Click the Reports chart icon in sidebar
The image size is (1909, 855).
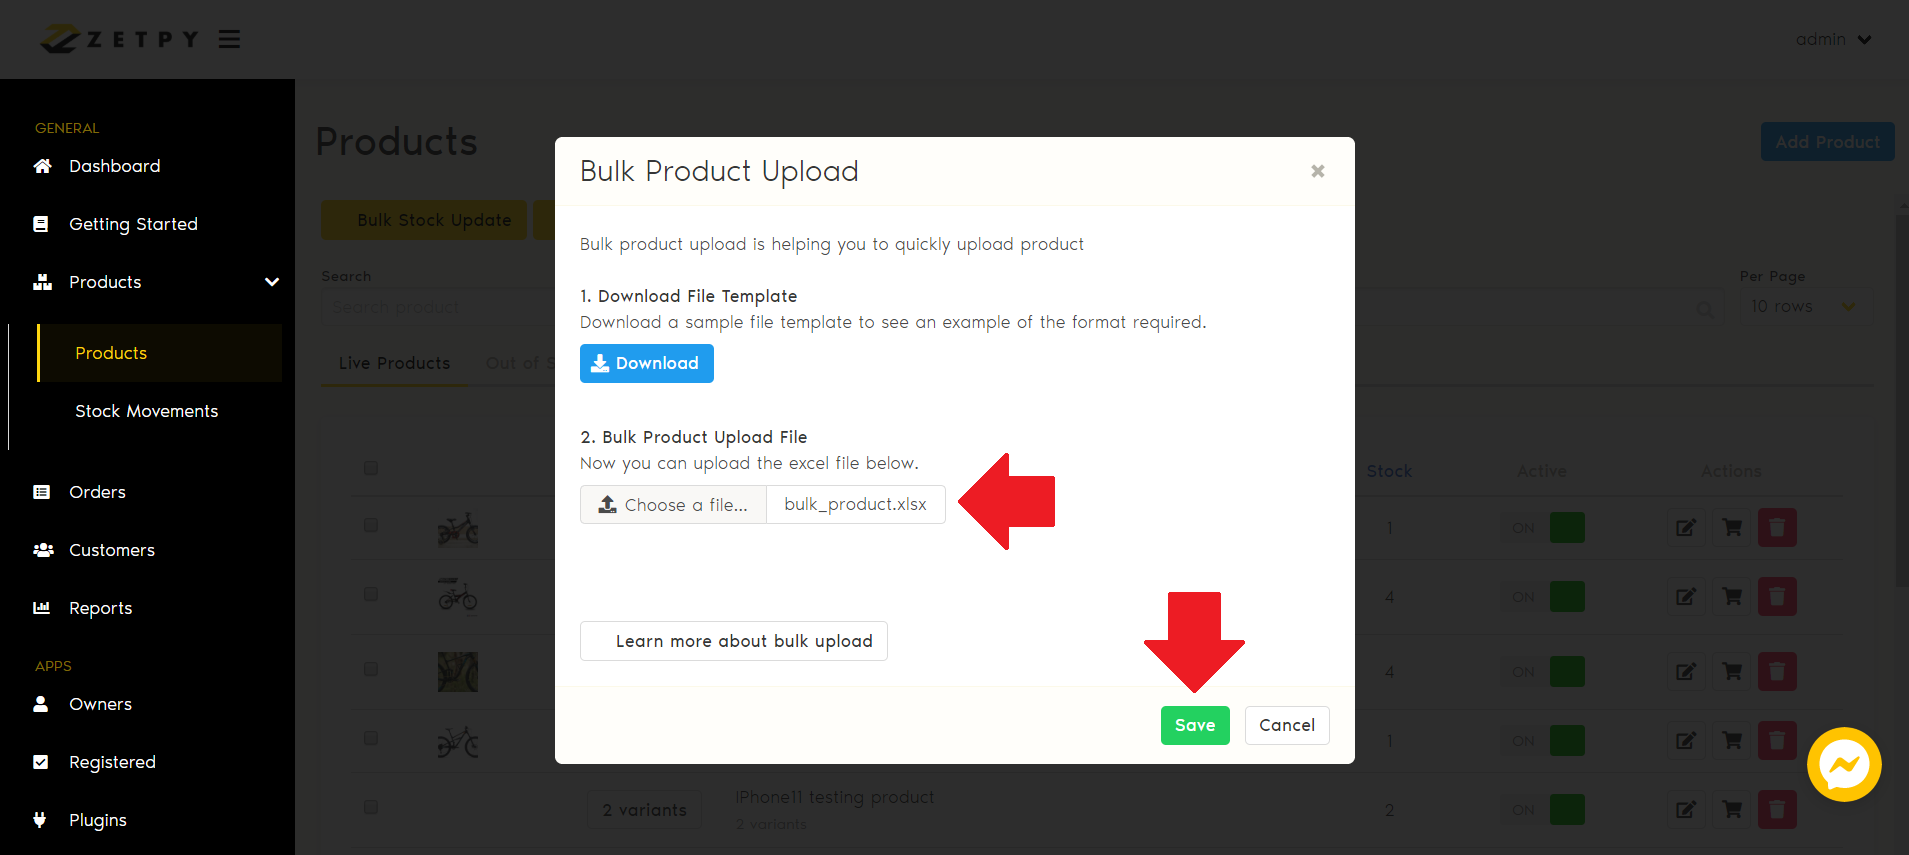42,608
